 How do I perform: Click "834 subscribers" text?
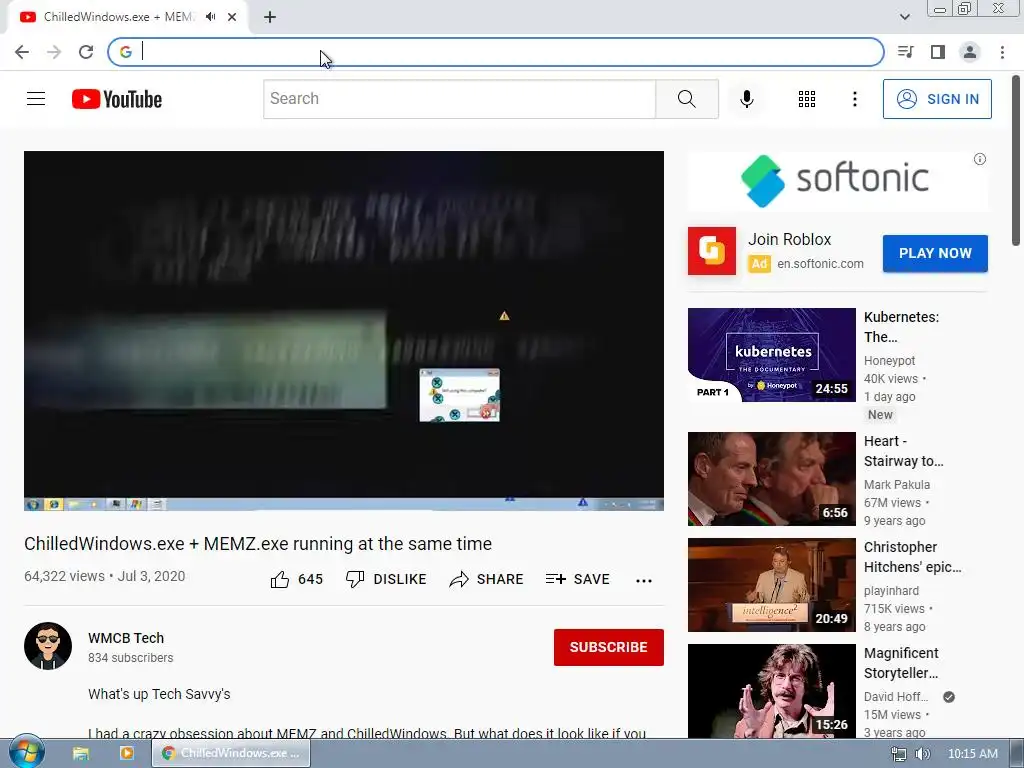tap(131, 658)
